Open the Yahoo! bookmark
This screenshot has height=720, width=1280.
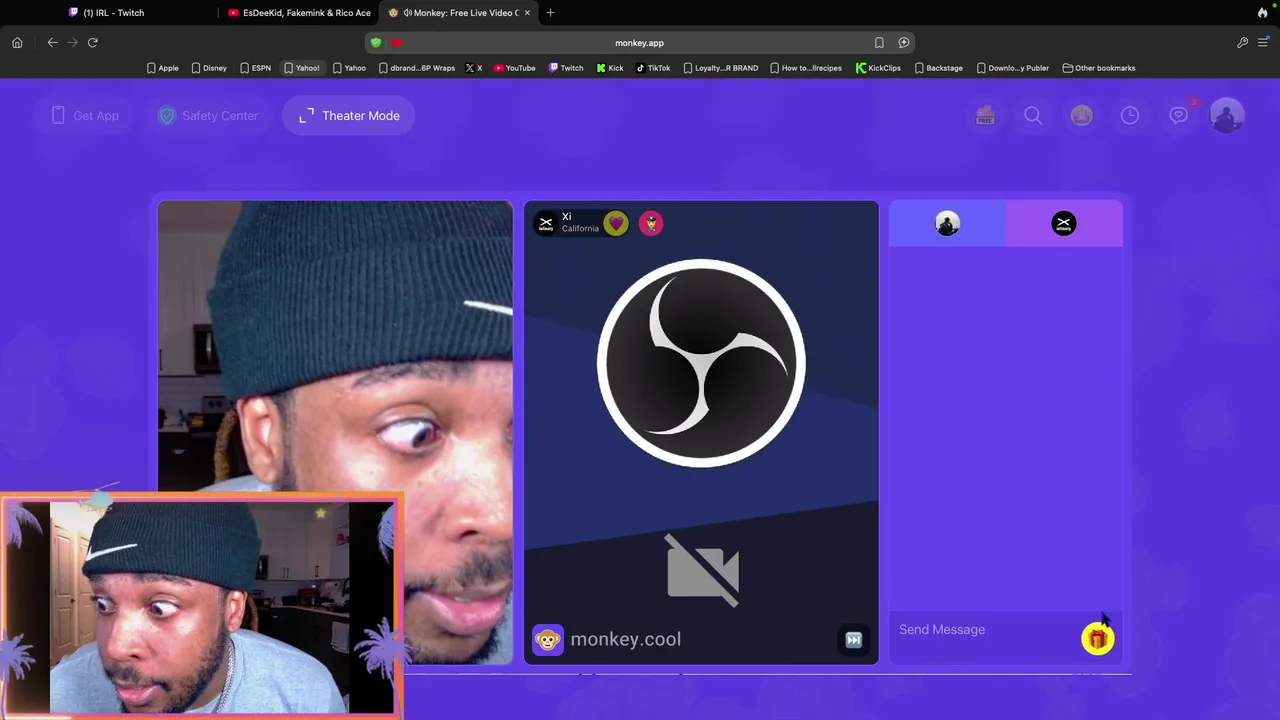pos(302,68)
